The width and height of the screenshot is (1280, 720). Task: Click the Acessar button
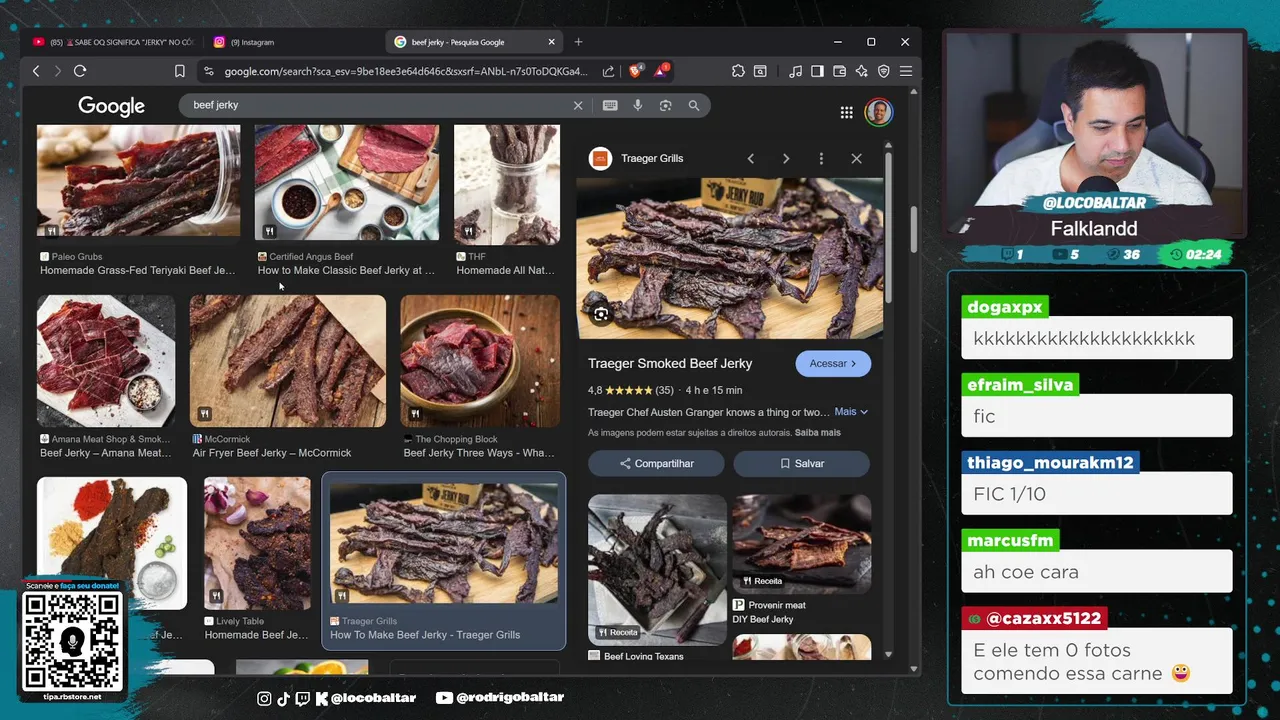(x=833, y=363)
